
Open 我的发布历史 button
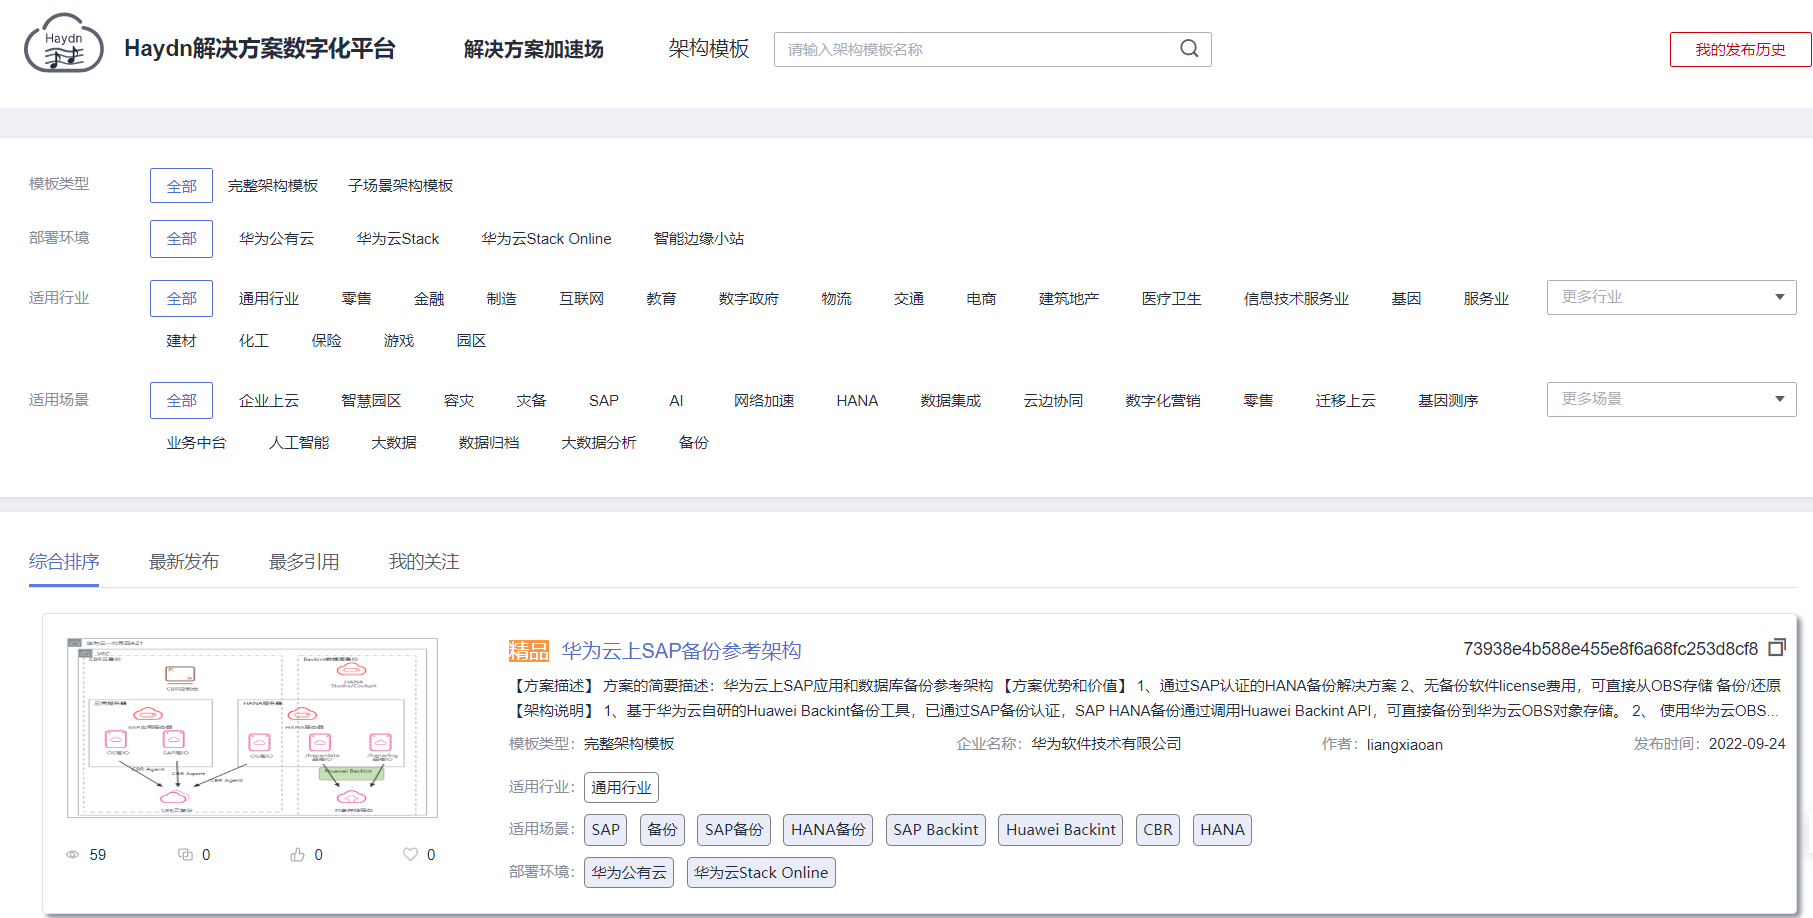[1740, 50]
